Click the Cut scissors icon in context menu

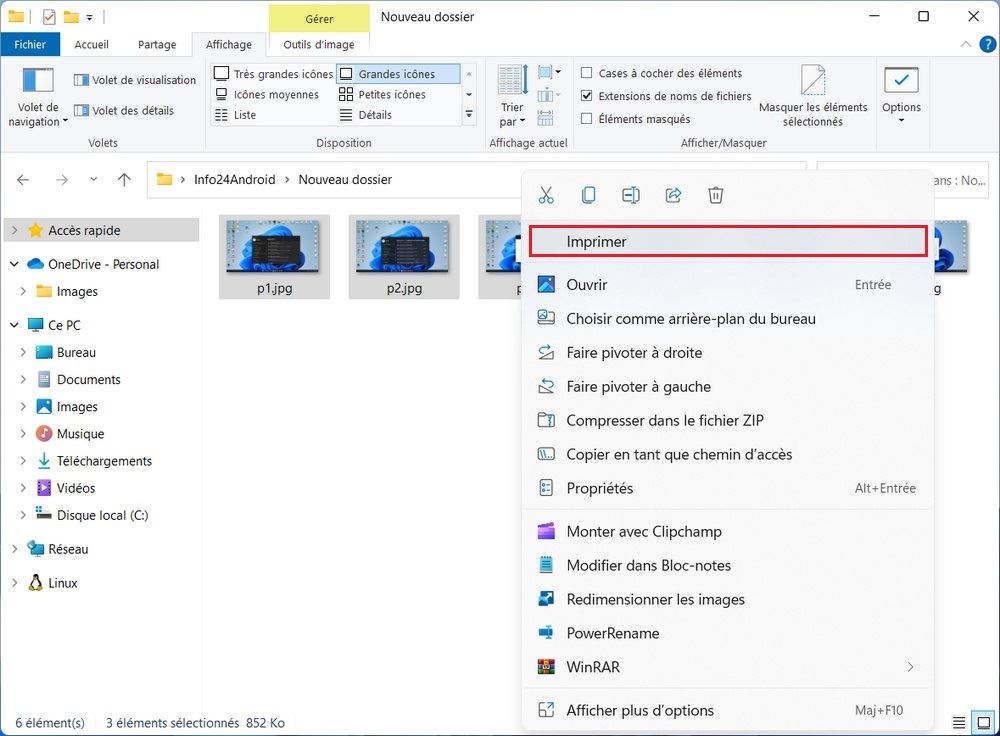click(546, 196)
